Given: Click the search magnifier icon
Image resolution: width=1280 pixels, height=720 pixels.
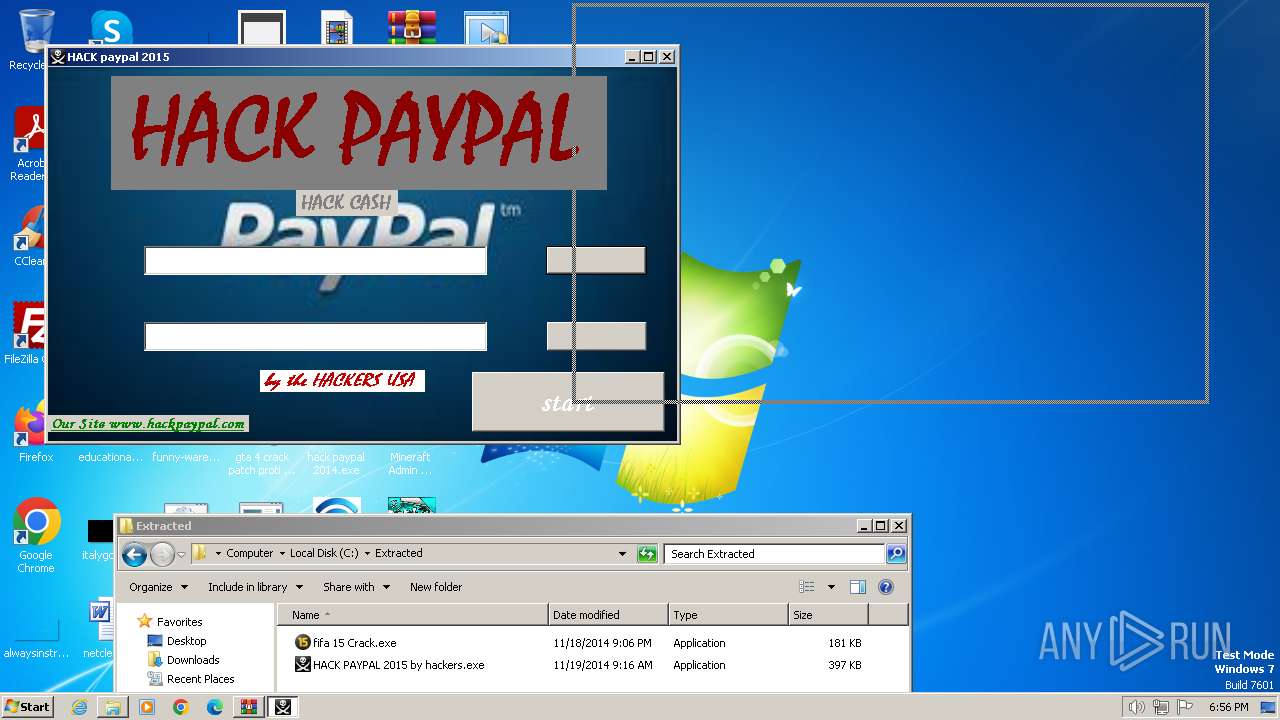Looking at the screenshot, I should (x=896, y=554).
